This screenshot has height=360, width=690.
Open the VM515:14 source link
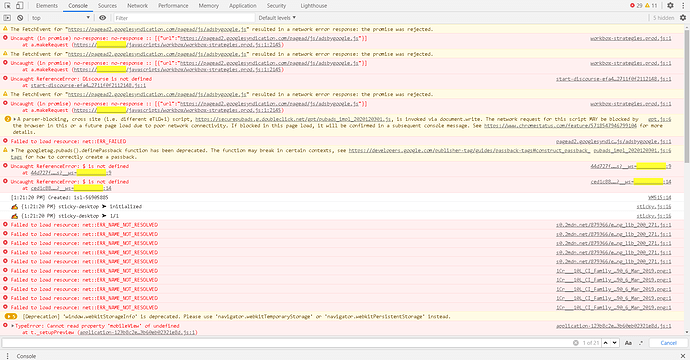pyautogui.click(x=660, y=198)
